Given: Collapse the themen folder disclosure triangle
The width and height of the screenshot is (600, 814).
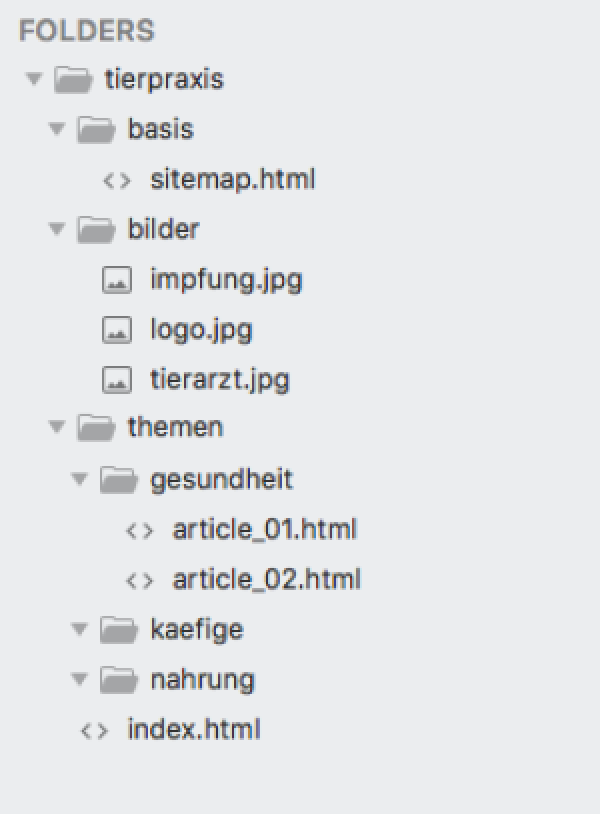Looking at the screenshot, I should [58, 428].
